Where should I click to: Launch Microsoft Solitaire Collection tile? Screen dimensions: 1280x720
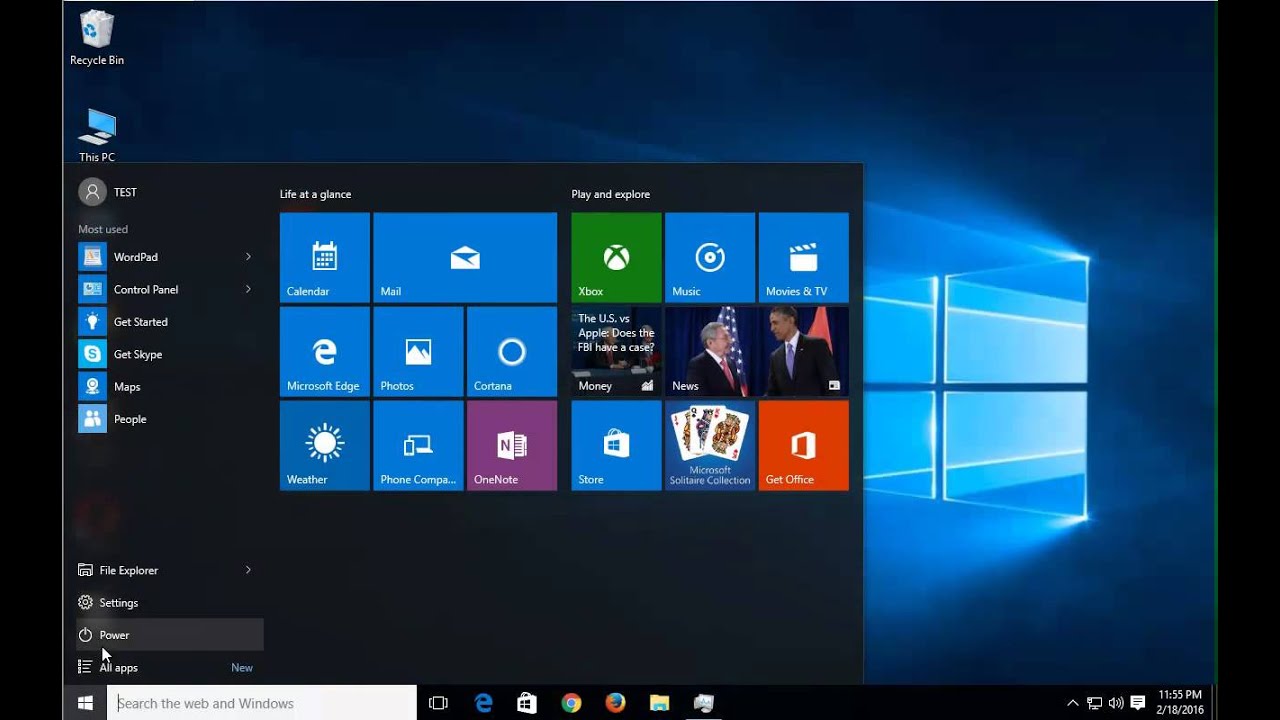[710, 445]
